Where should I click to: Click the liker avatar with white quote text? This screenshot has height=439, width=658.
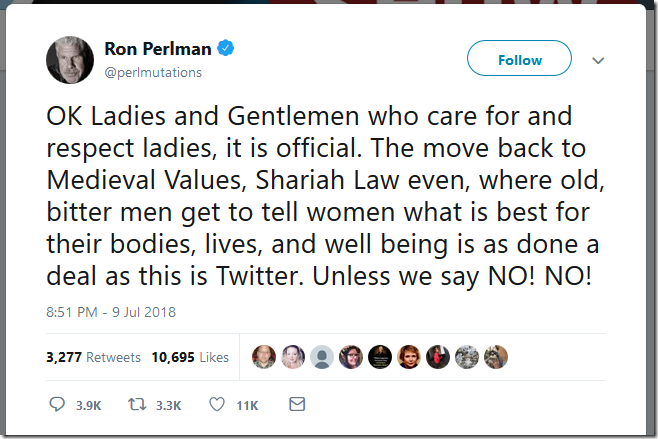click(x=380, y=357)
